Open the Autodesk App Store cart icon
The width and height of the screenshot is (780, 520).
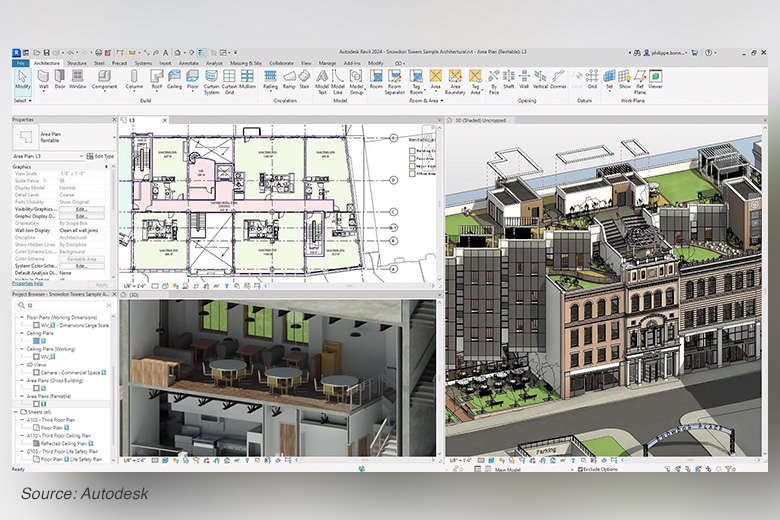694,52
